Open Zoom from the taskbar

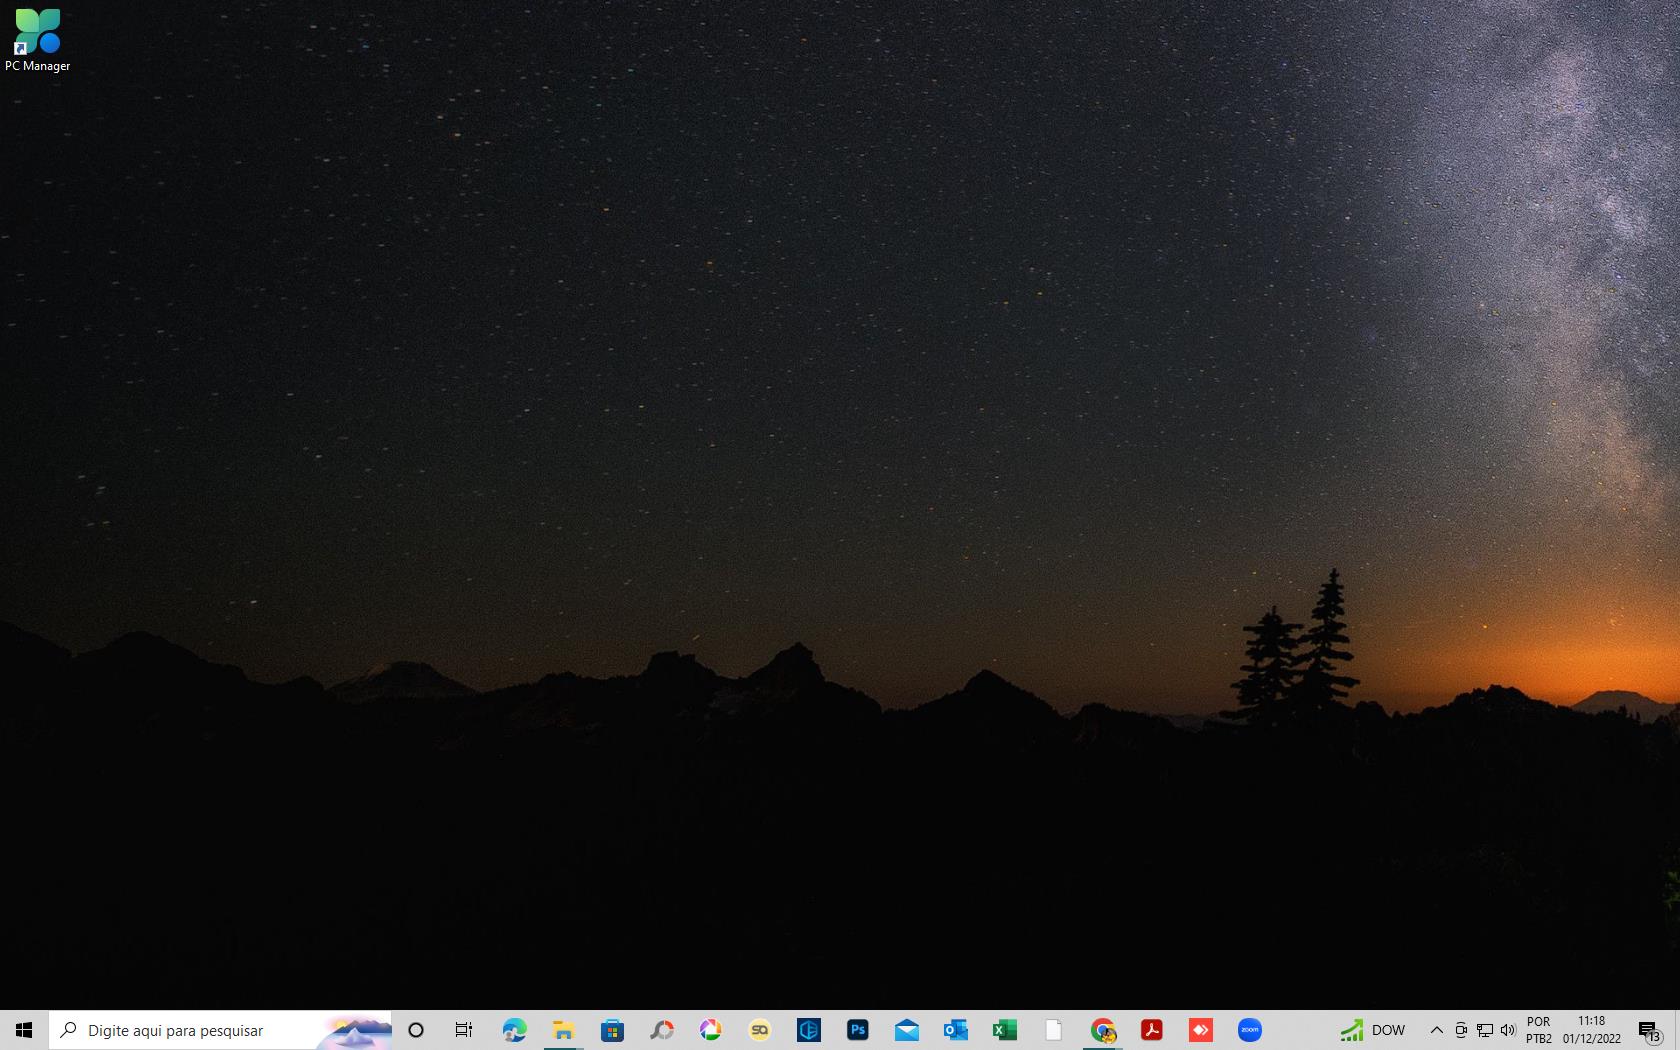tap(1250, 1030)
